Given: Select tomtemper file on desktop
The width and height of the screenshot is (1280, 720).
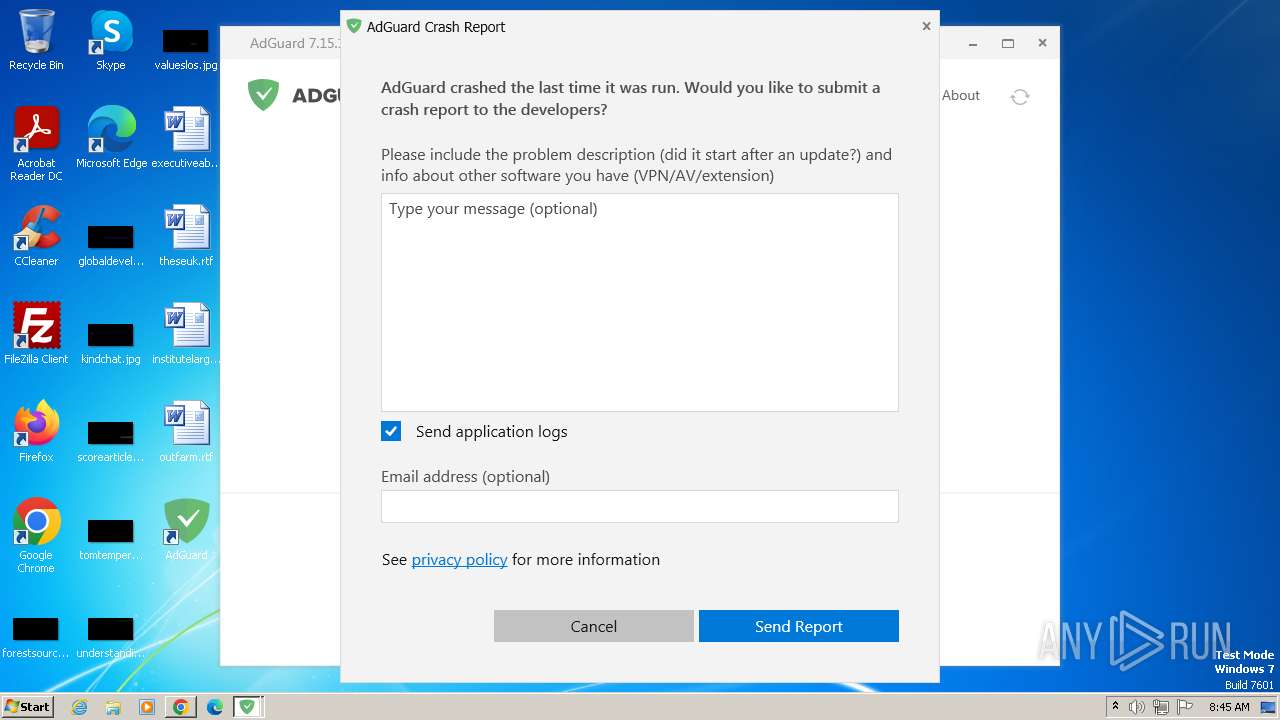Looking at the screenshot, I should click(x=111, y=538).
